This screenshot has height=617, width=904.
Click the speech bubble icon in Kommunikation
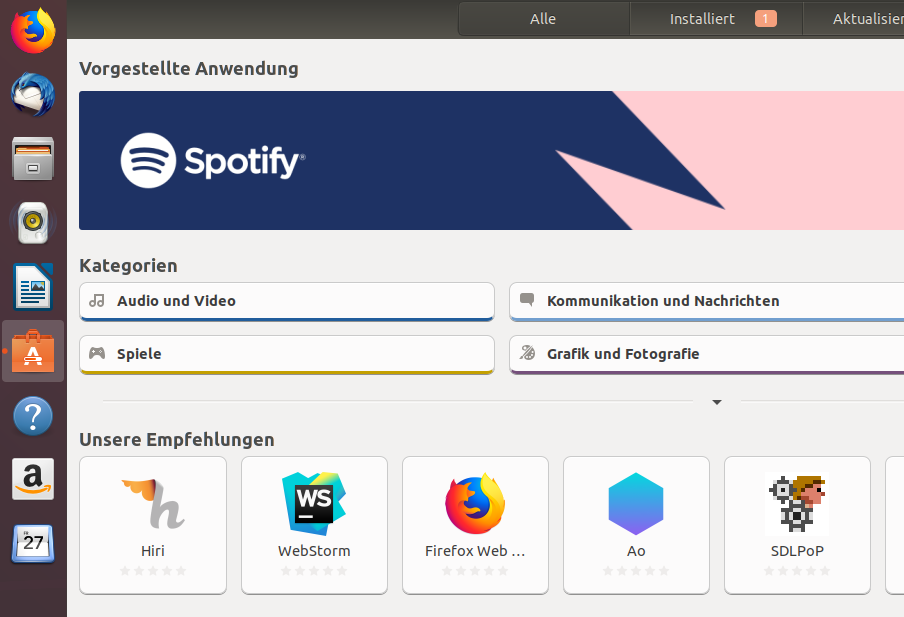[527, 300]
